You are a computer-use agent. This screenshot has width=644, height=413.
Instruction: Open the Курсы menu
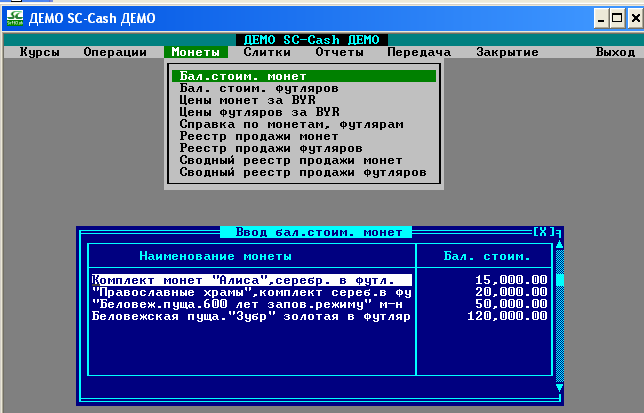pyautogui.click(x=40, y=52)
